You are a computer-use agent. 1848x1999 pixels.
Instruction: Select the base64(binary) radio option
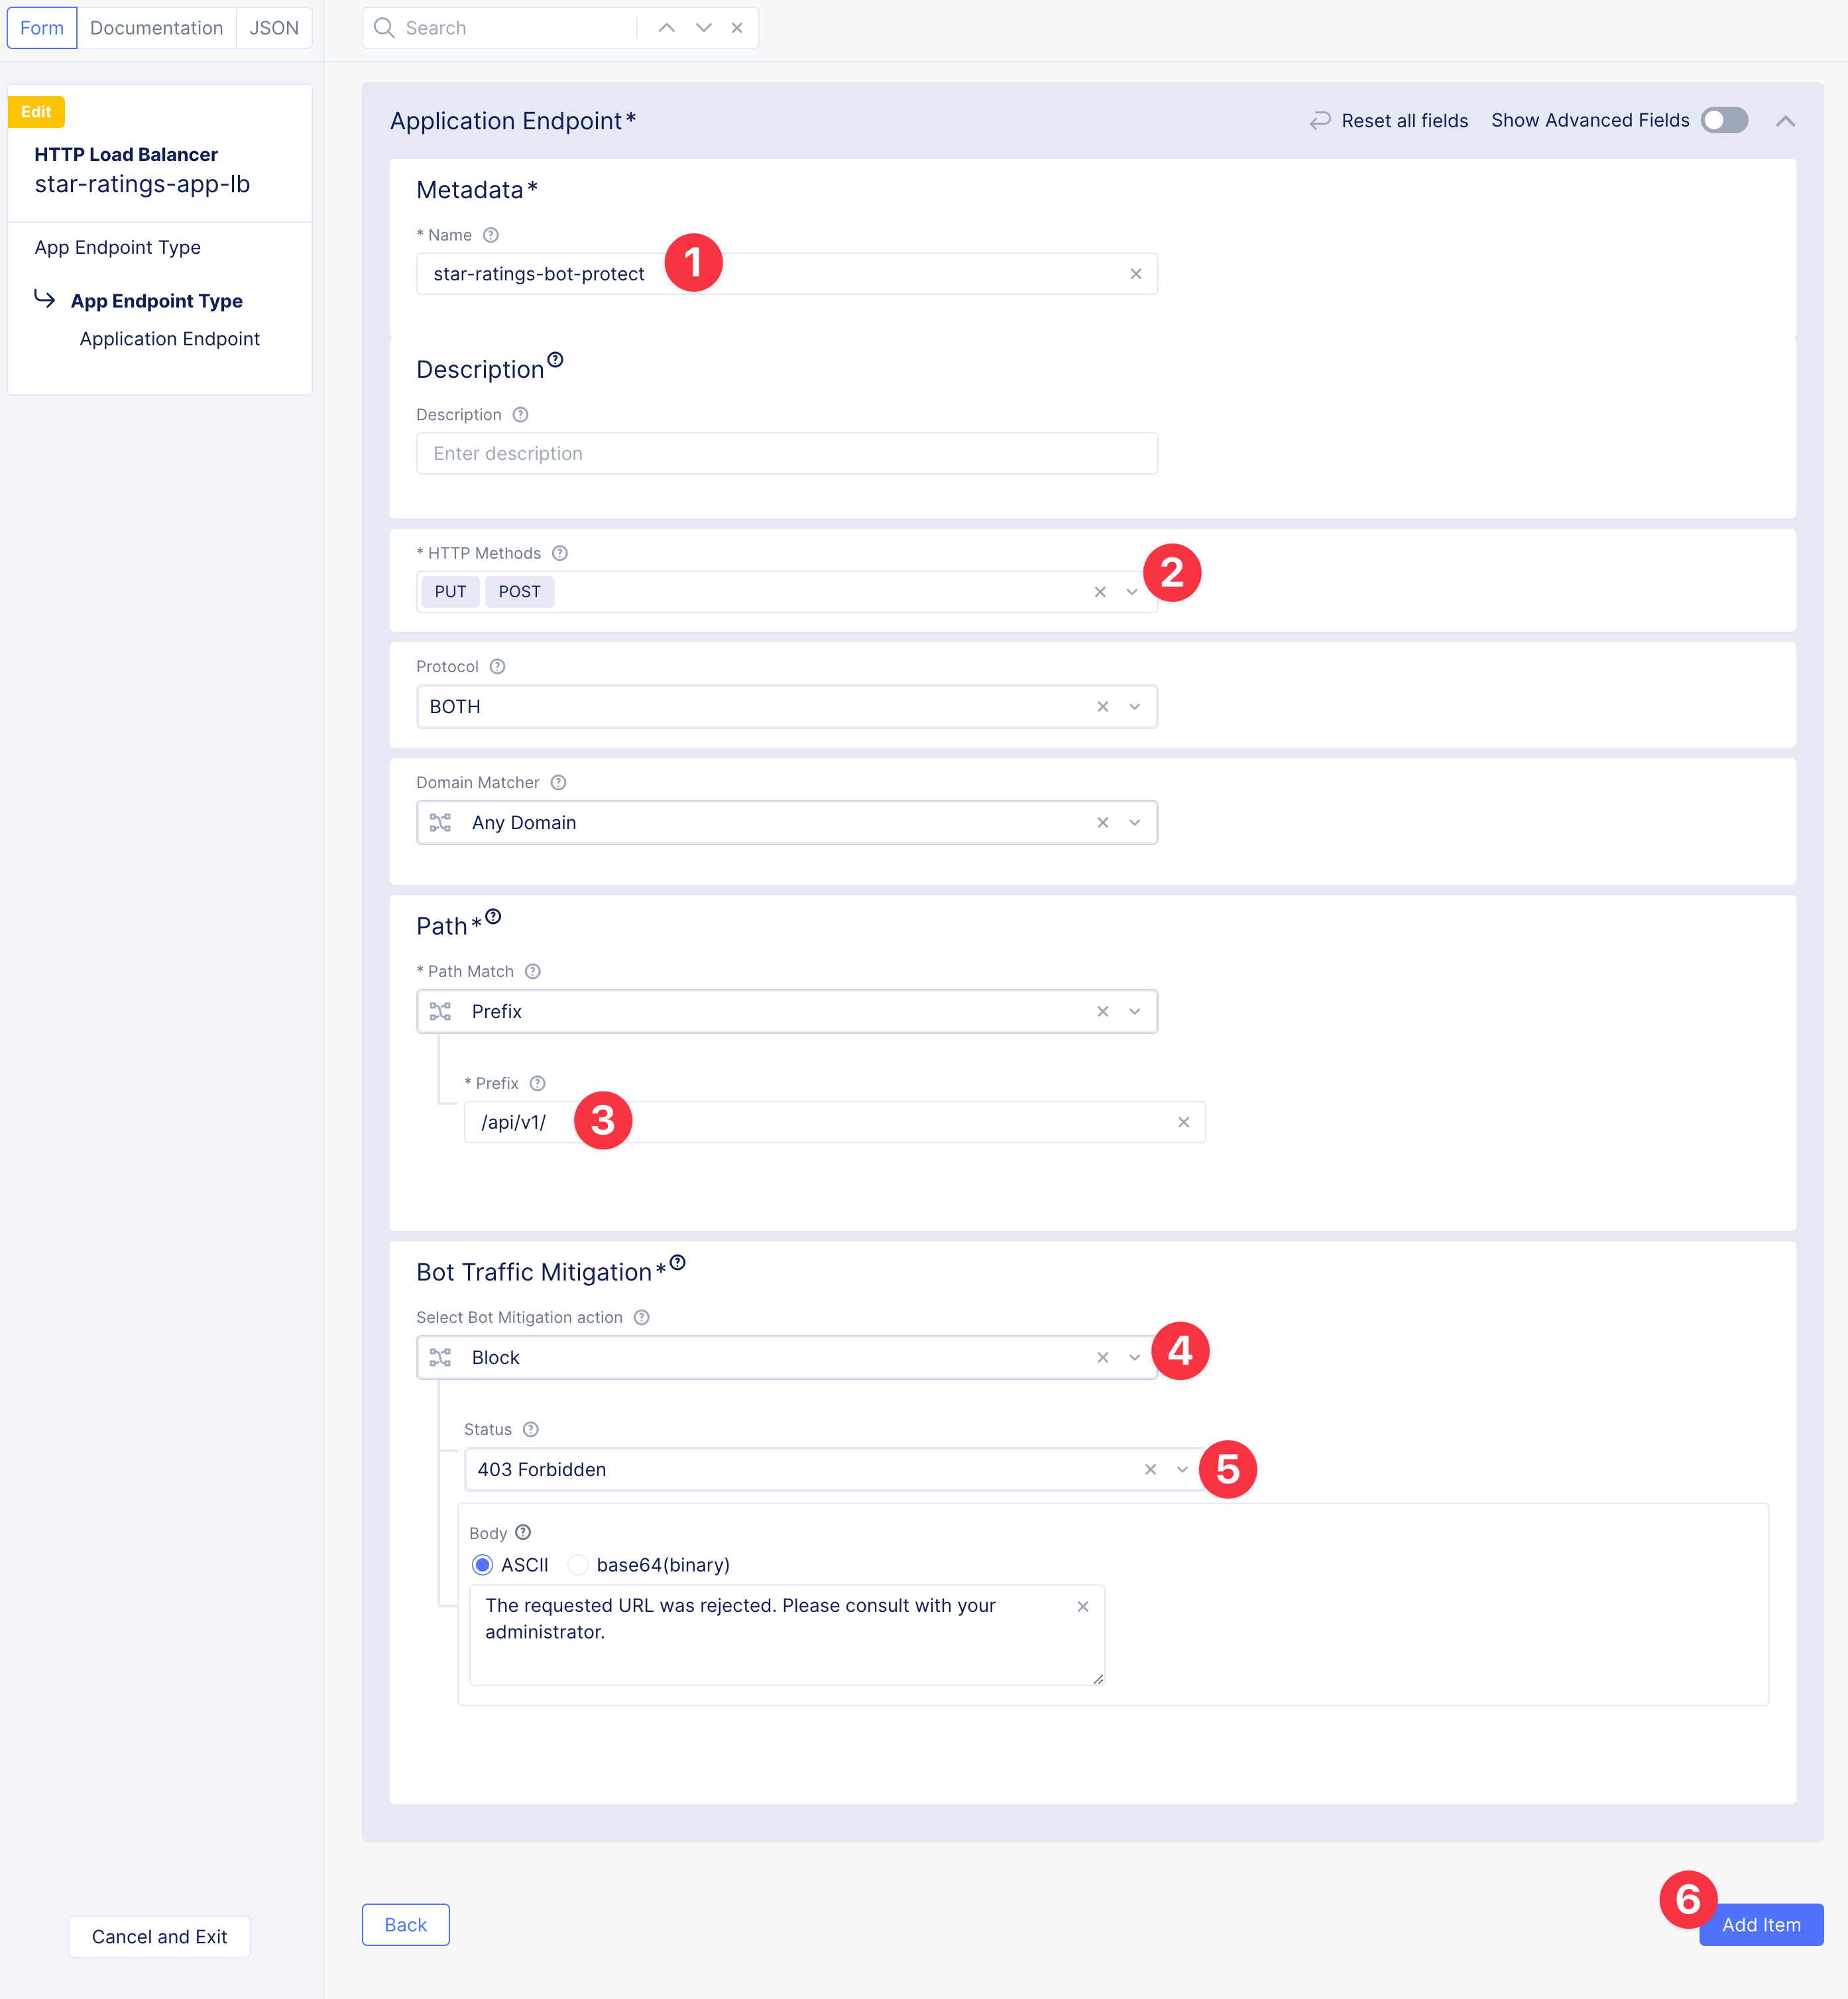pos(578,1564)
